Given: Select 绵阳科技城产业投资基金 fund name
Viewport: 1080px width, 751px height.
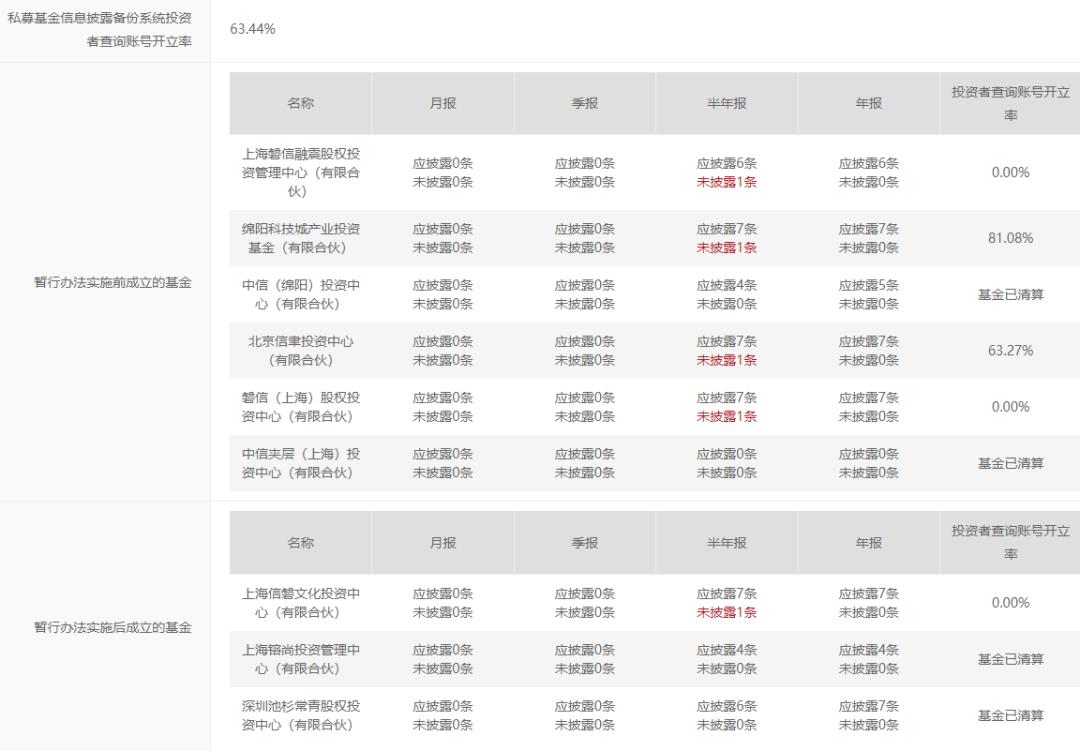Looking at the screenshot, I should 302,238.
